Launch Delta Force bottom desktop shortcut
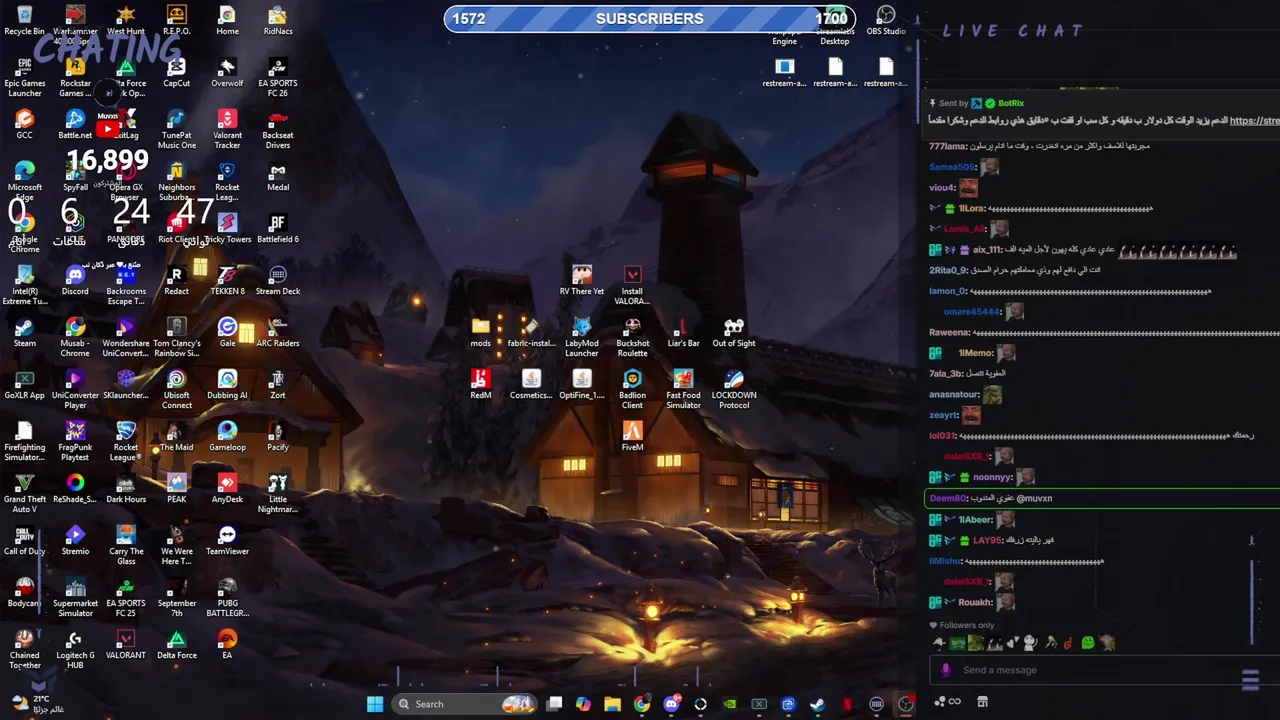This screenshot has width=1280, height=720. tap(176, 644)
